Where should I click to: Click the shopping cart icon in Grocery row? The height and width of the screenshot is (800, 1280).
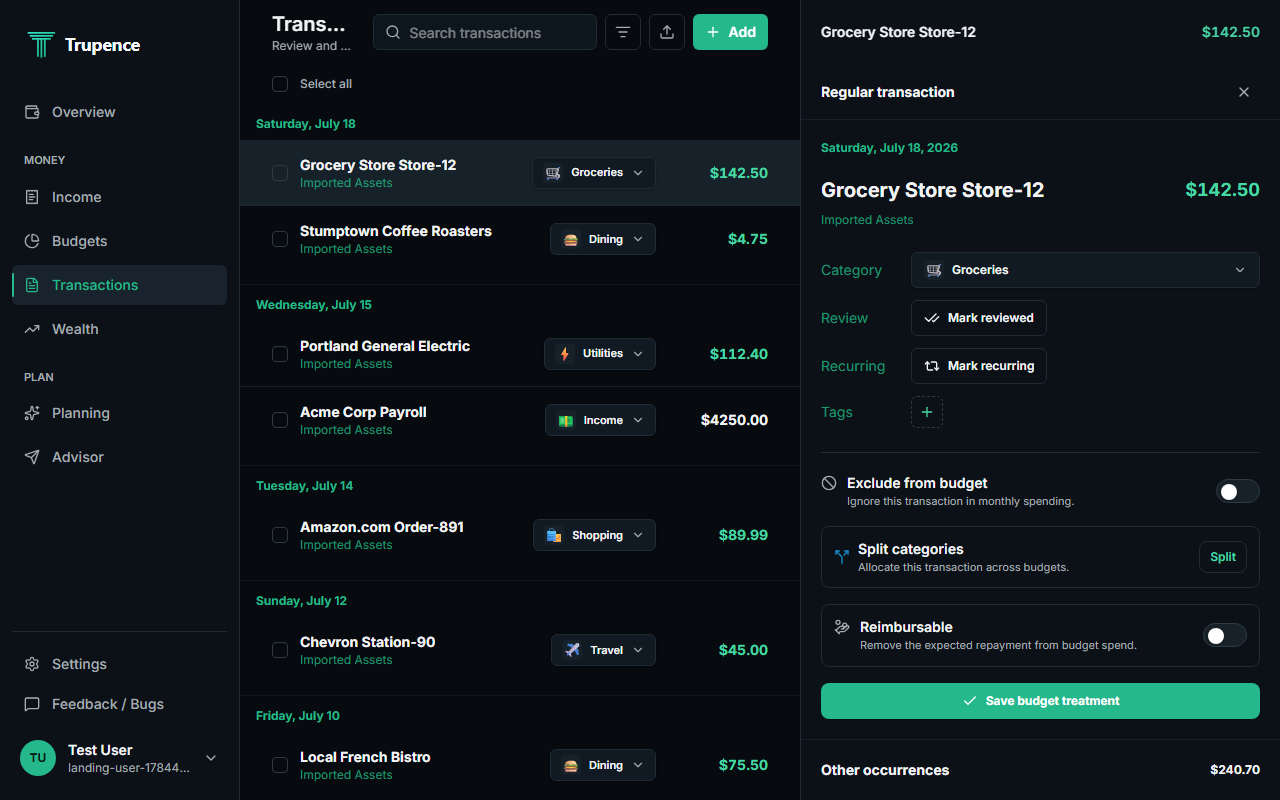point(553,172)
